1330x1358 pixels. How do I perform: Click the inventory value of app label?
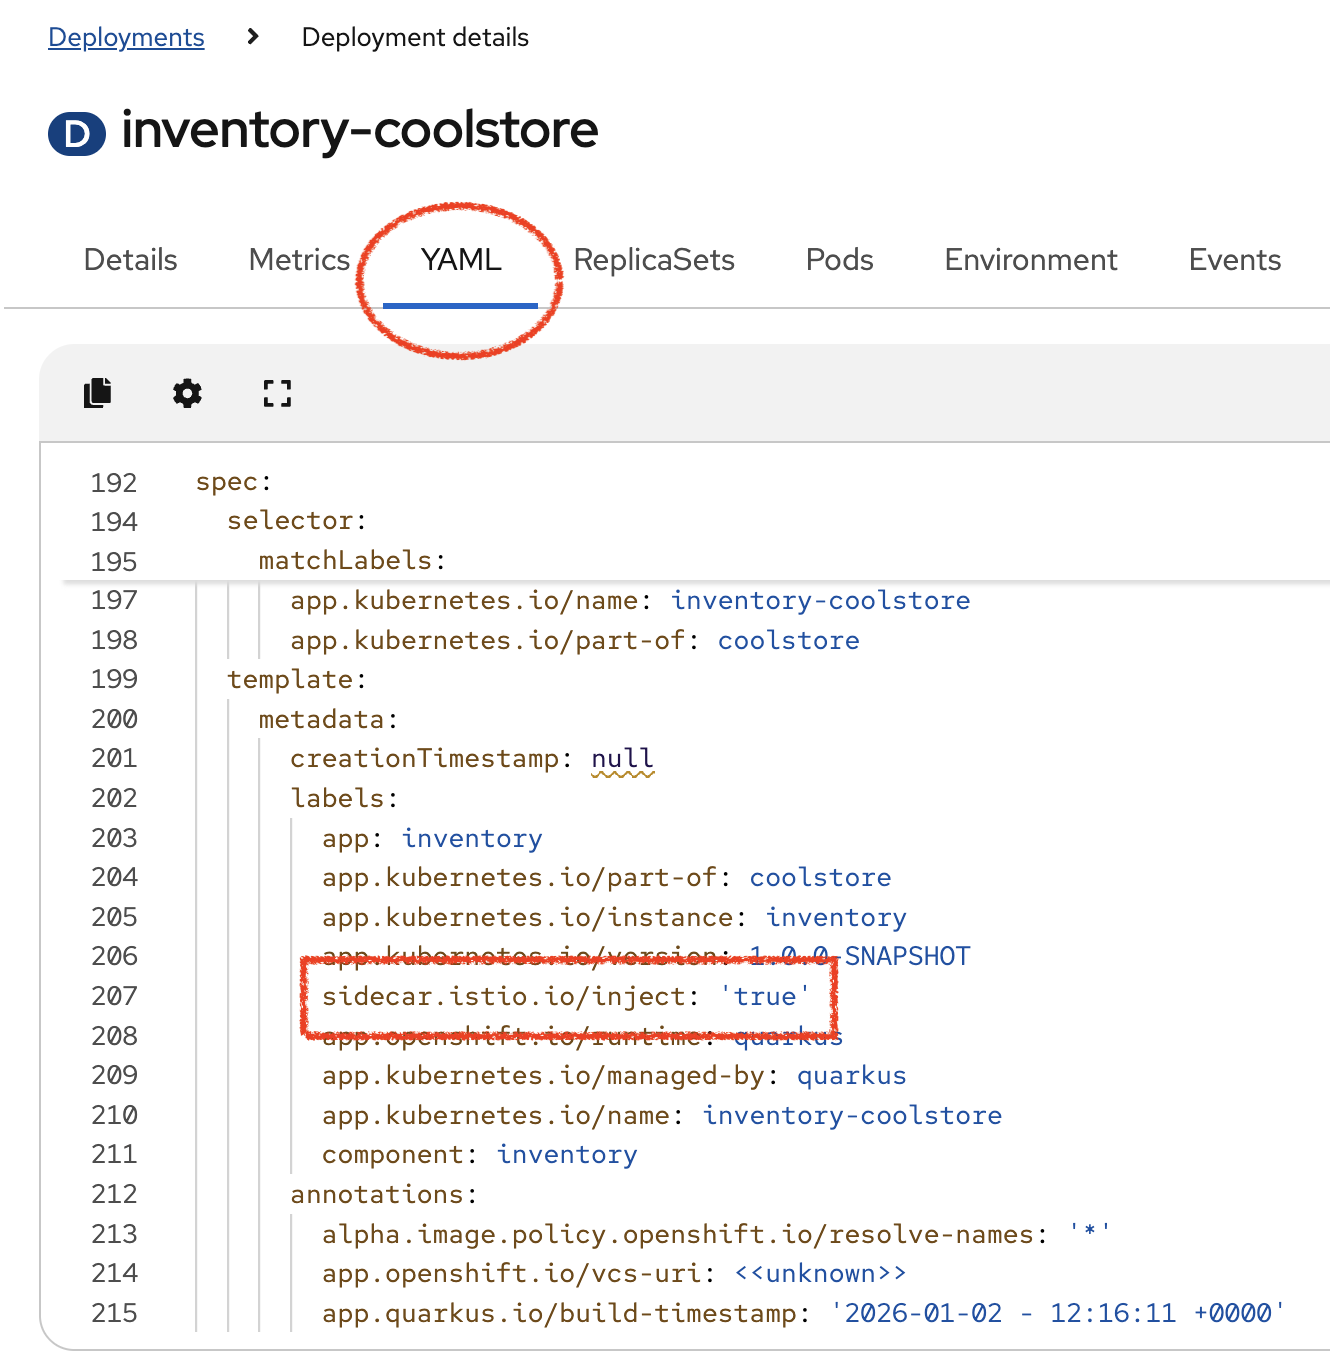coord(472,838)
